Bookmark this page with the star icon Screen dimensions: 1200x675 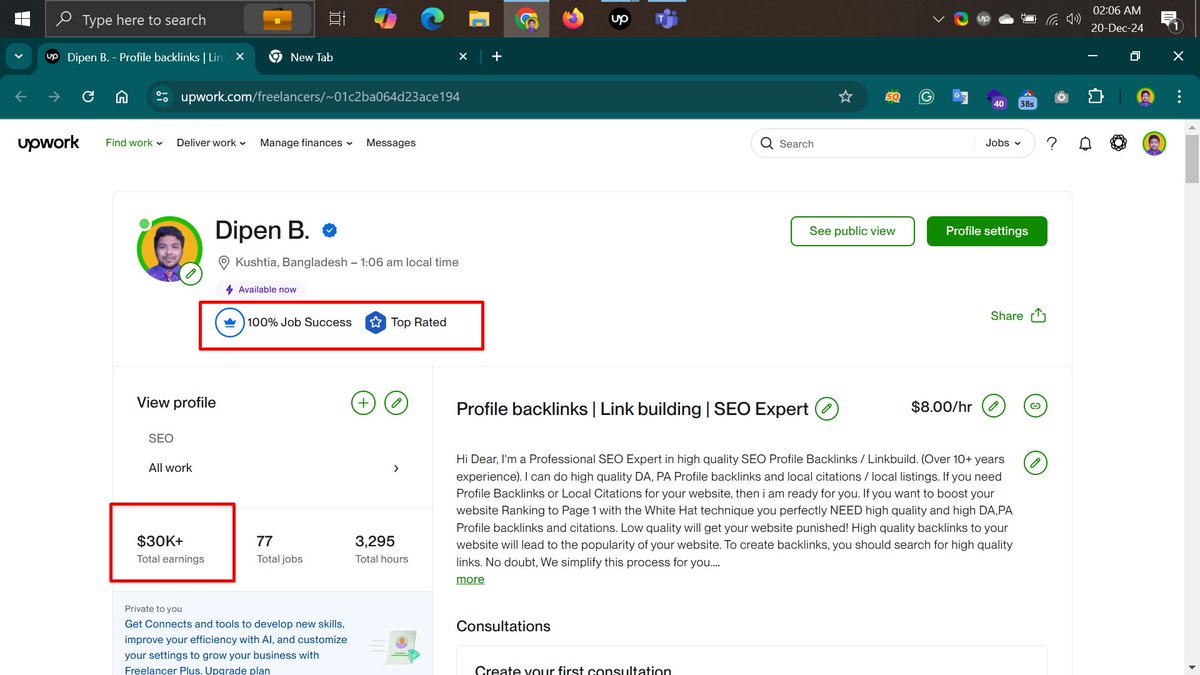[845, 97]
